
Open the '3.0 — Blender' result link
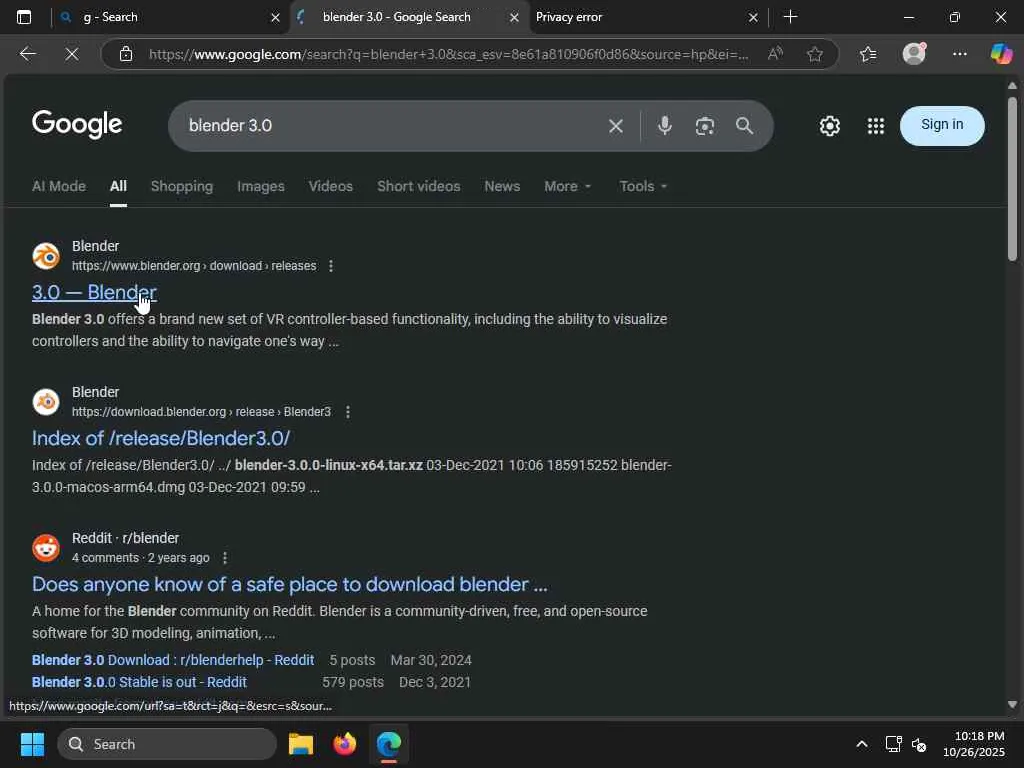click(x=94, y=293)
